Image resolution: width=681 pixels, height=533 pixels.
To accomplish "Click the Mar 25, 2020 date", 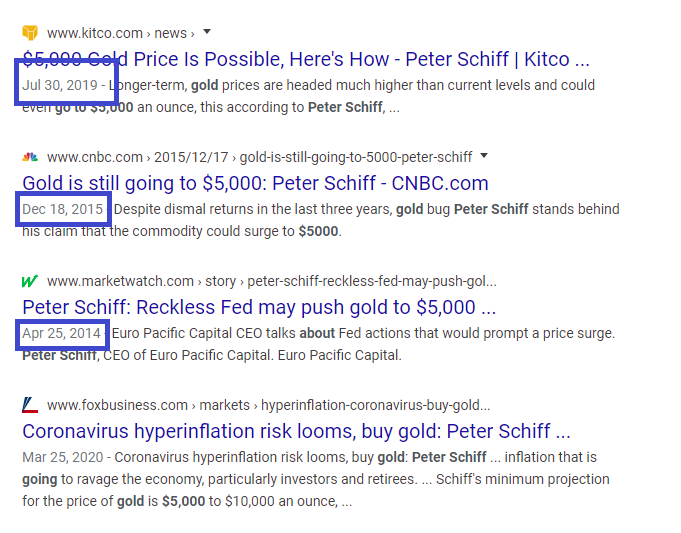I will (63, 457).
